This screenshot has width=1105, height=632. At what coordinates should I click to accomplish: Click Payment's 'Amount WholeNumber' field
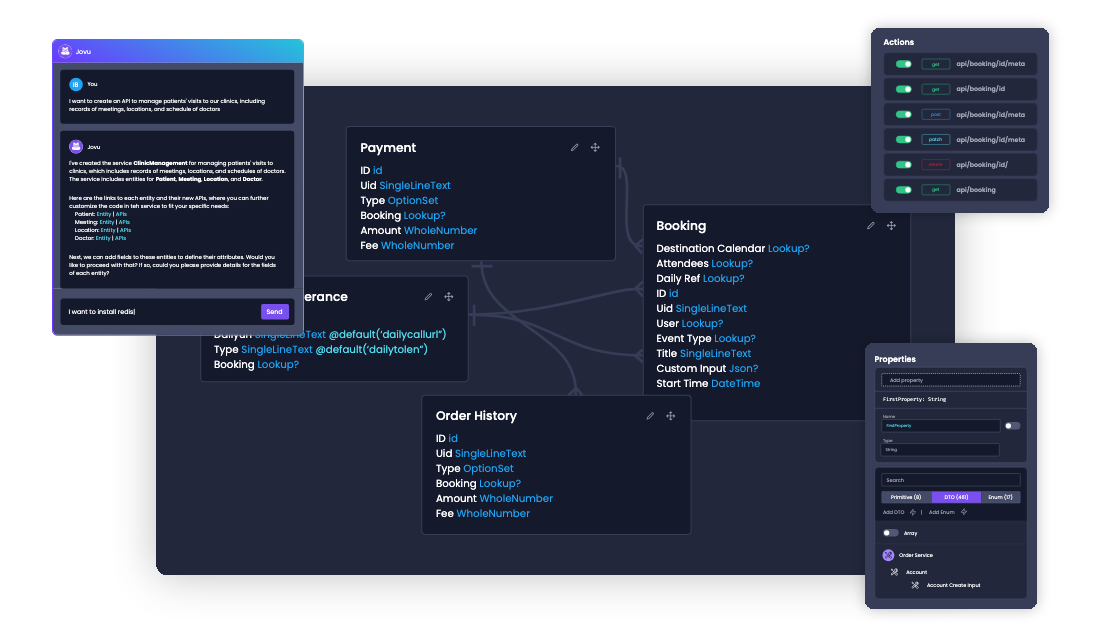click(419, 230)
